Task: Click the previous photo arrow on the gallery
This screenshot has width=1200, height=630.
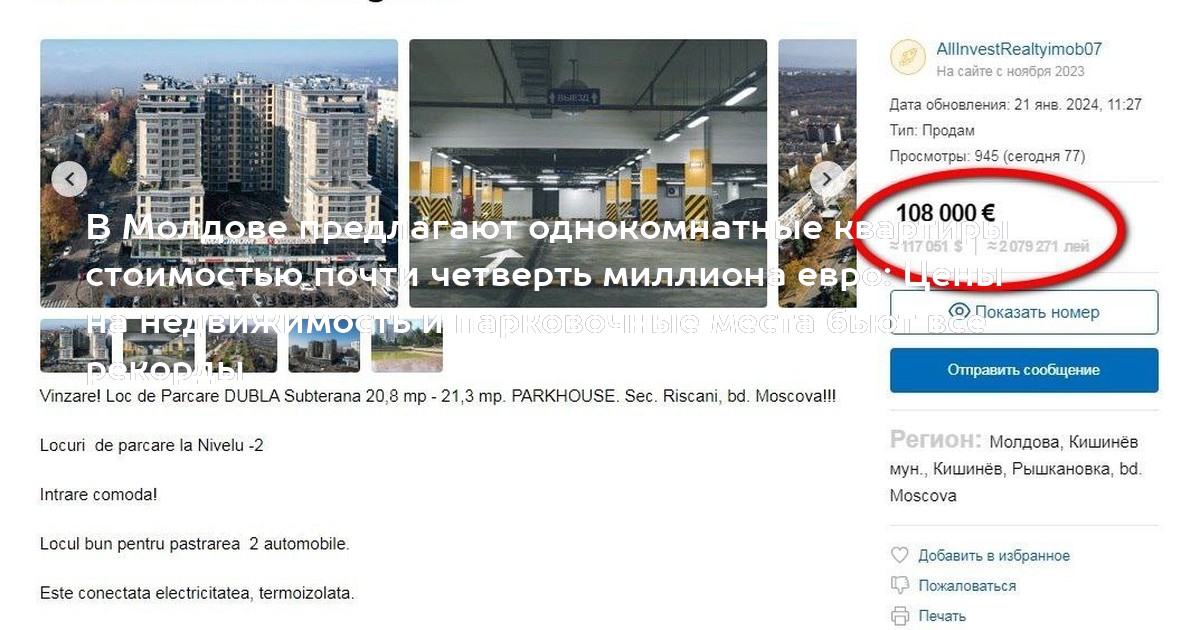Action: pyautogui.click(x=69, y=179)
